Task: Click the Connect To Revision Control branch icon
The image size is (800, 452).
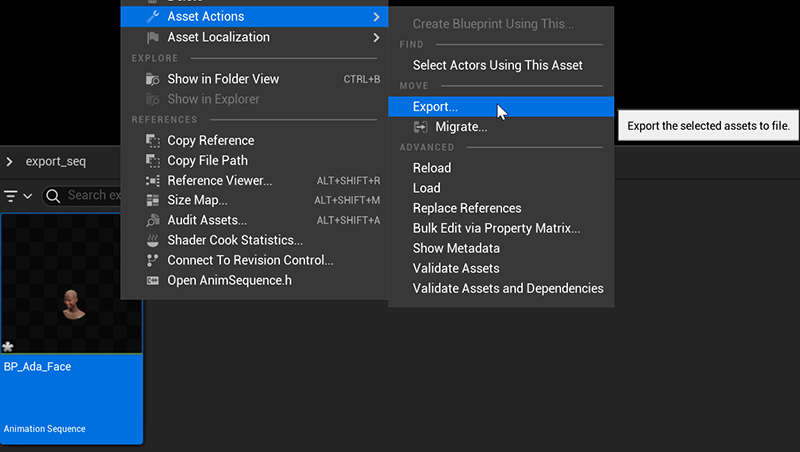Action: point(152,260)
